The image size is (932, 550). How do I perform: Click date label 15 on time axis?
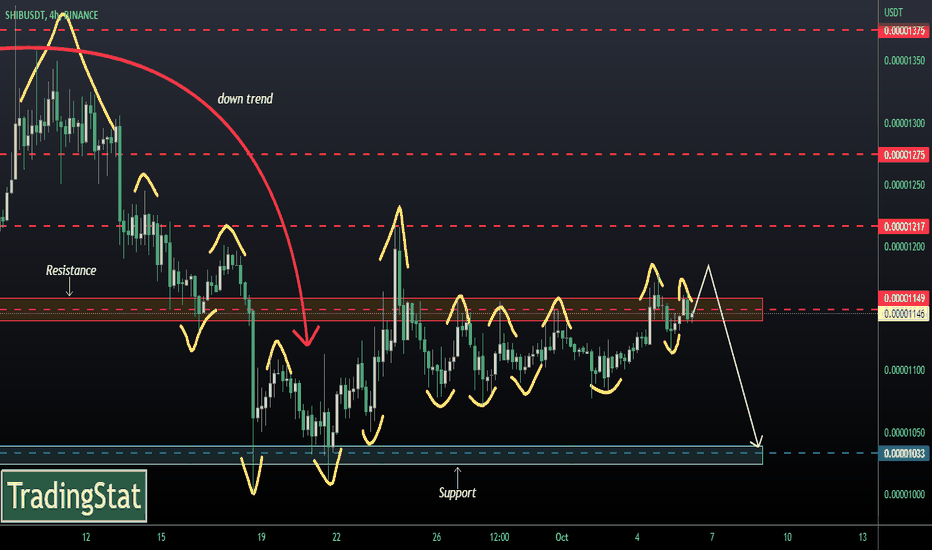161,538
